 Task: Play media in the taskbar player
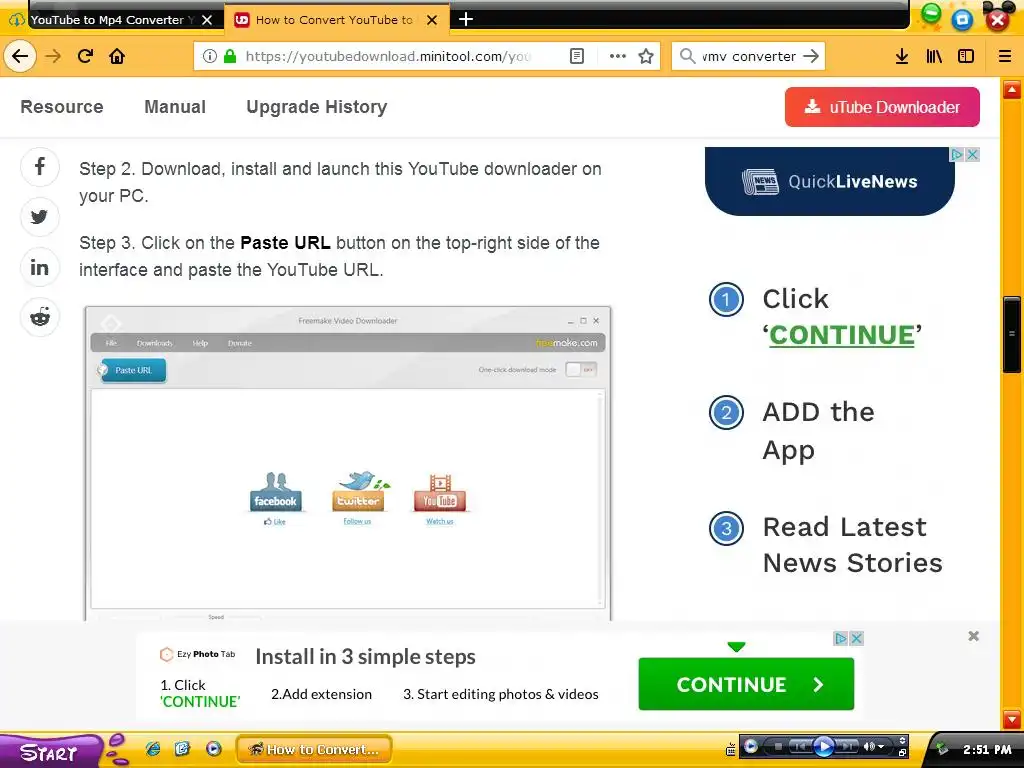click(x=824, y=746)
